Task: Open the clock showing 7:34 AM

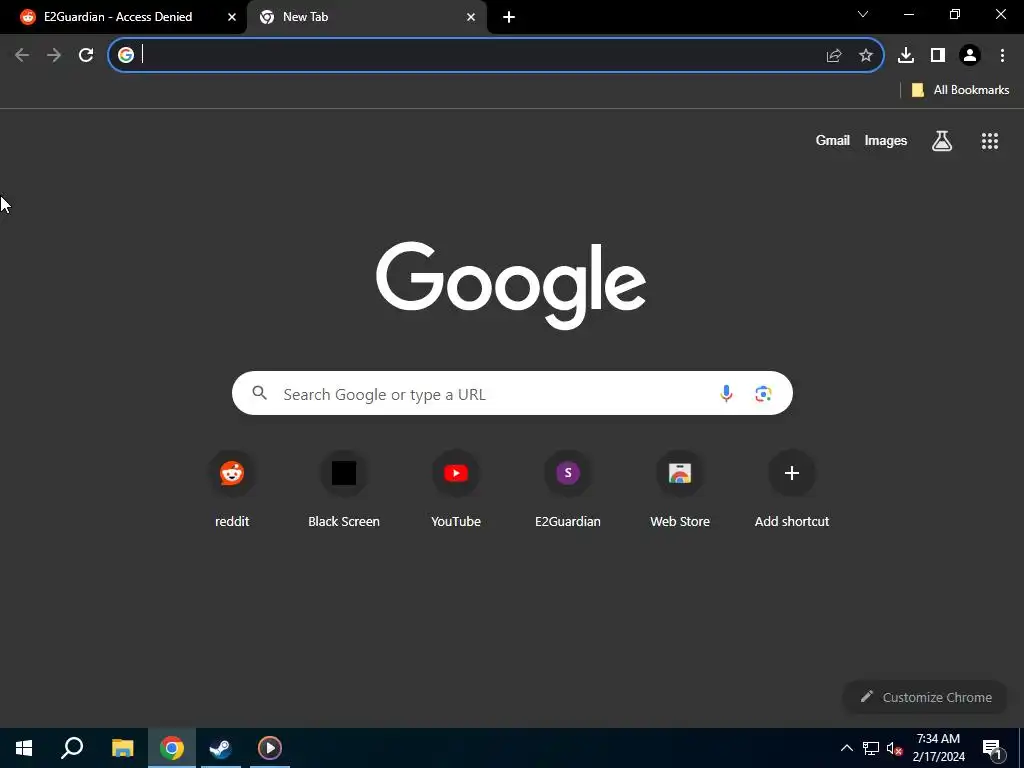Action: [938, 748]
